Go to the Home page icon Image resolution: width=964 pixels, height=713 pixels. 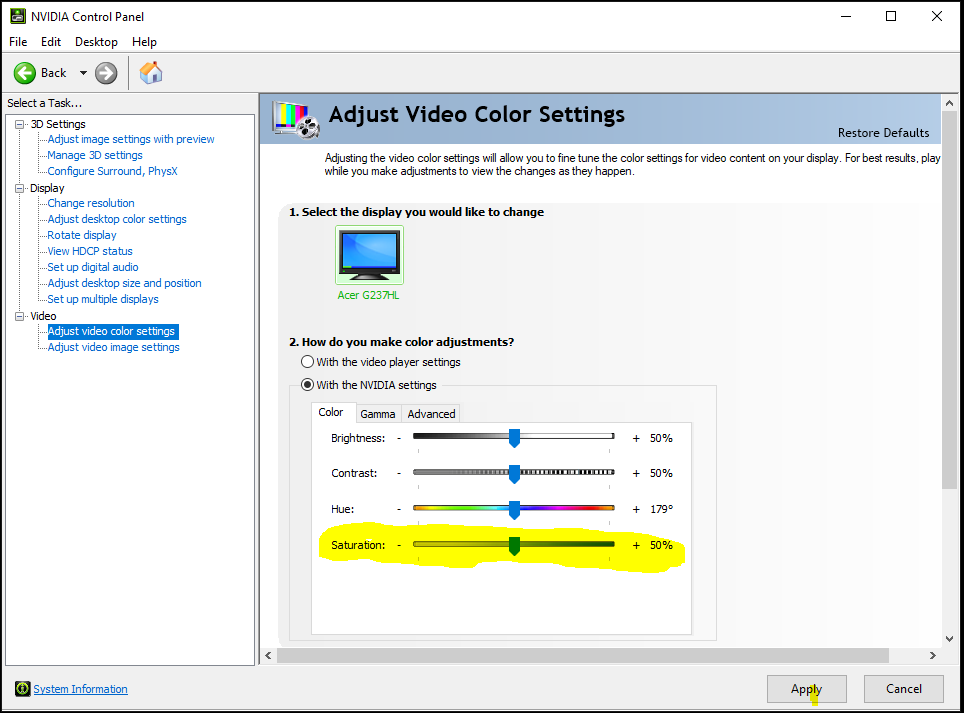(151, 73)
